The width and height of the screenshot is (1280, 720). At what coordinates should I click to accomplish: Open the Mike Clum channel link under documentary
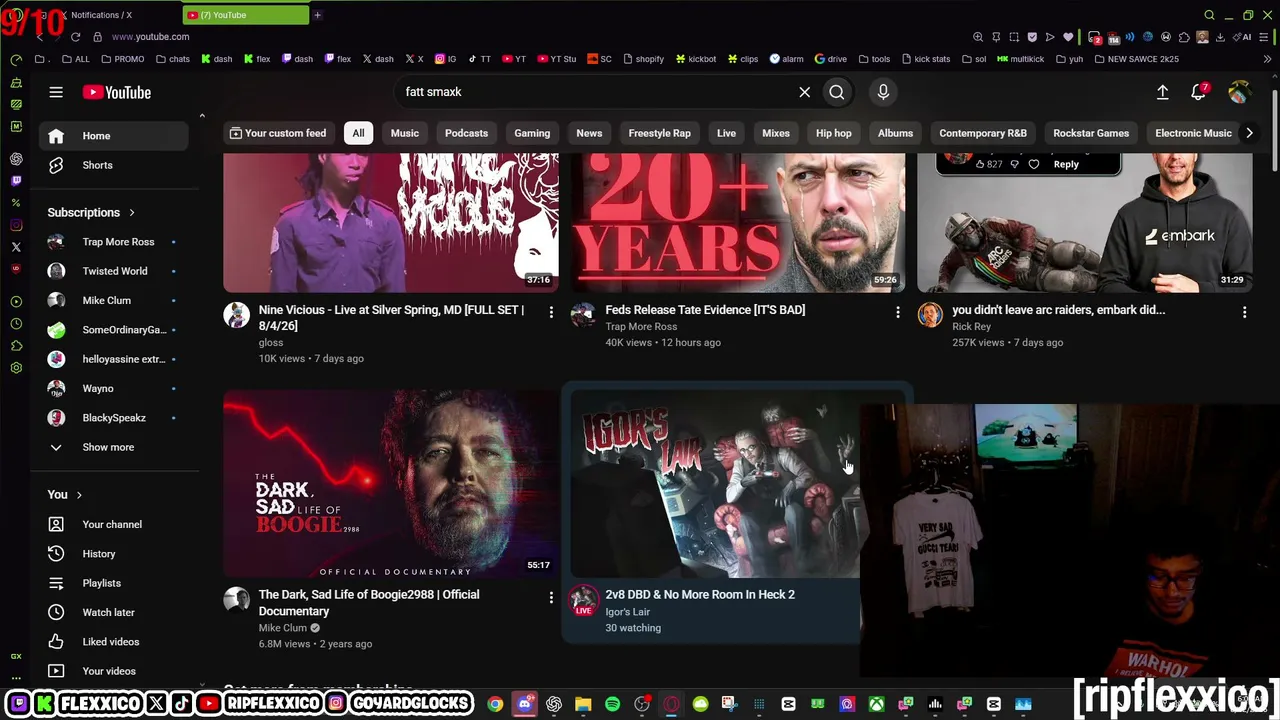283,628
